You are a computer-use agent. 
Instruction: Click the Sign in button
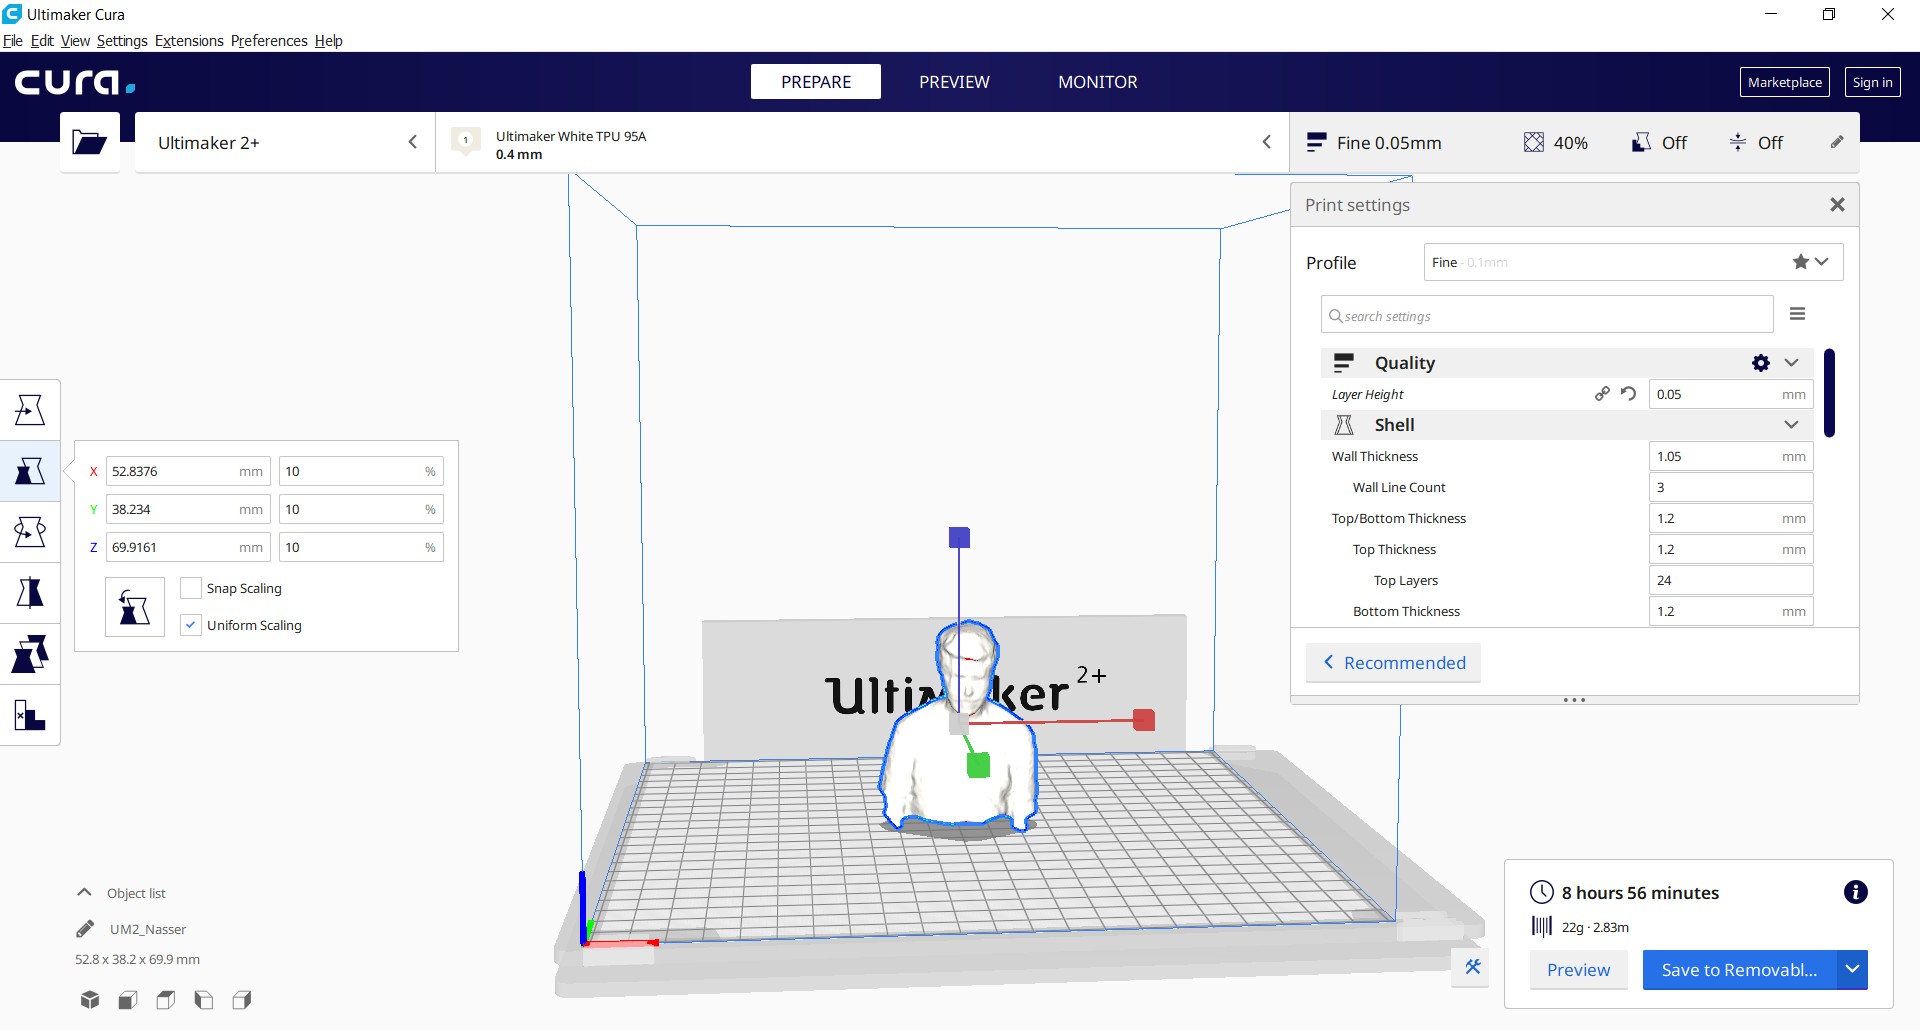[1872, 82]
